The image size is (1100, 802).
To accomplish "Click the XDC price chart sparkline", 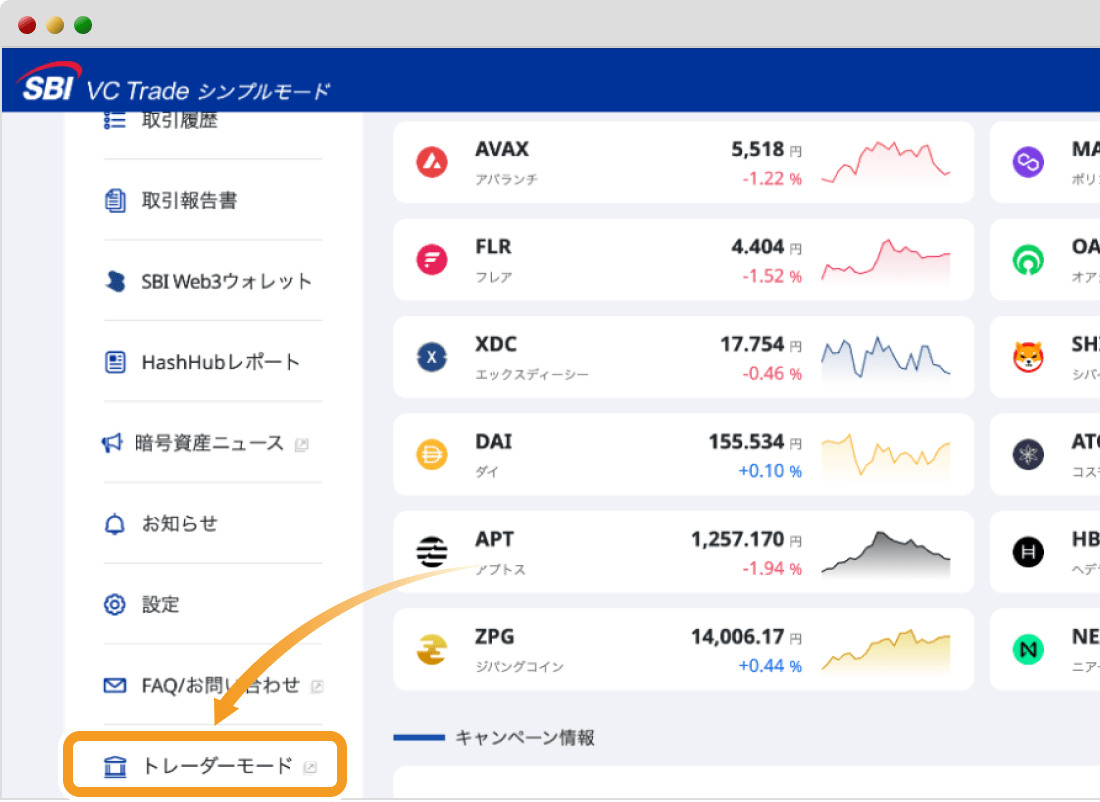I will click(x=886, y=358).
